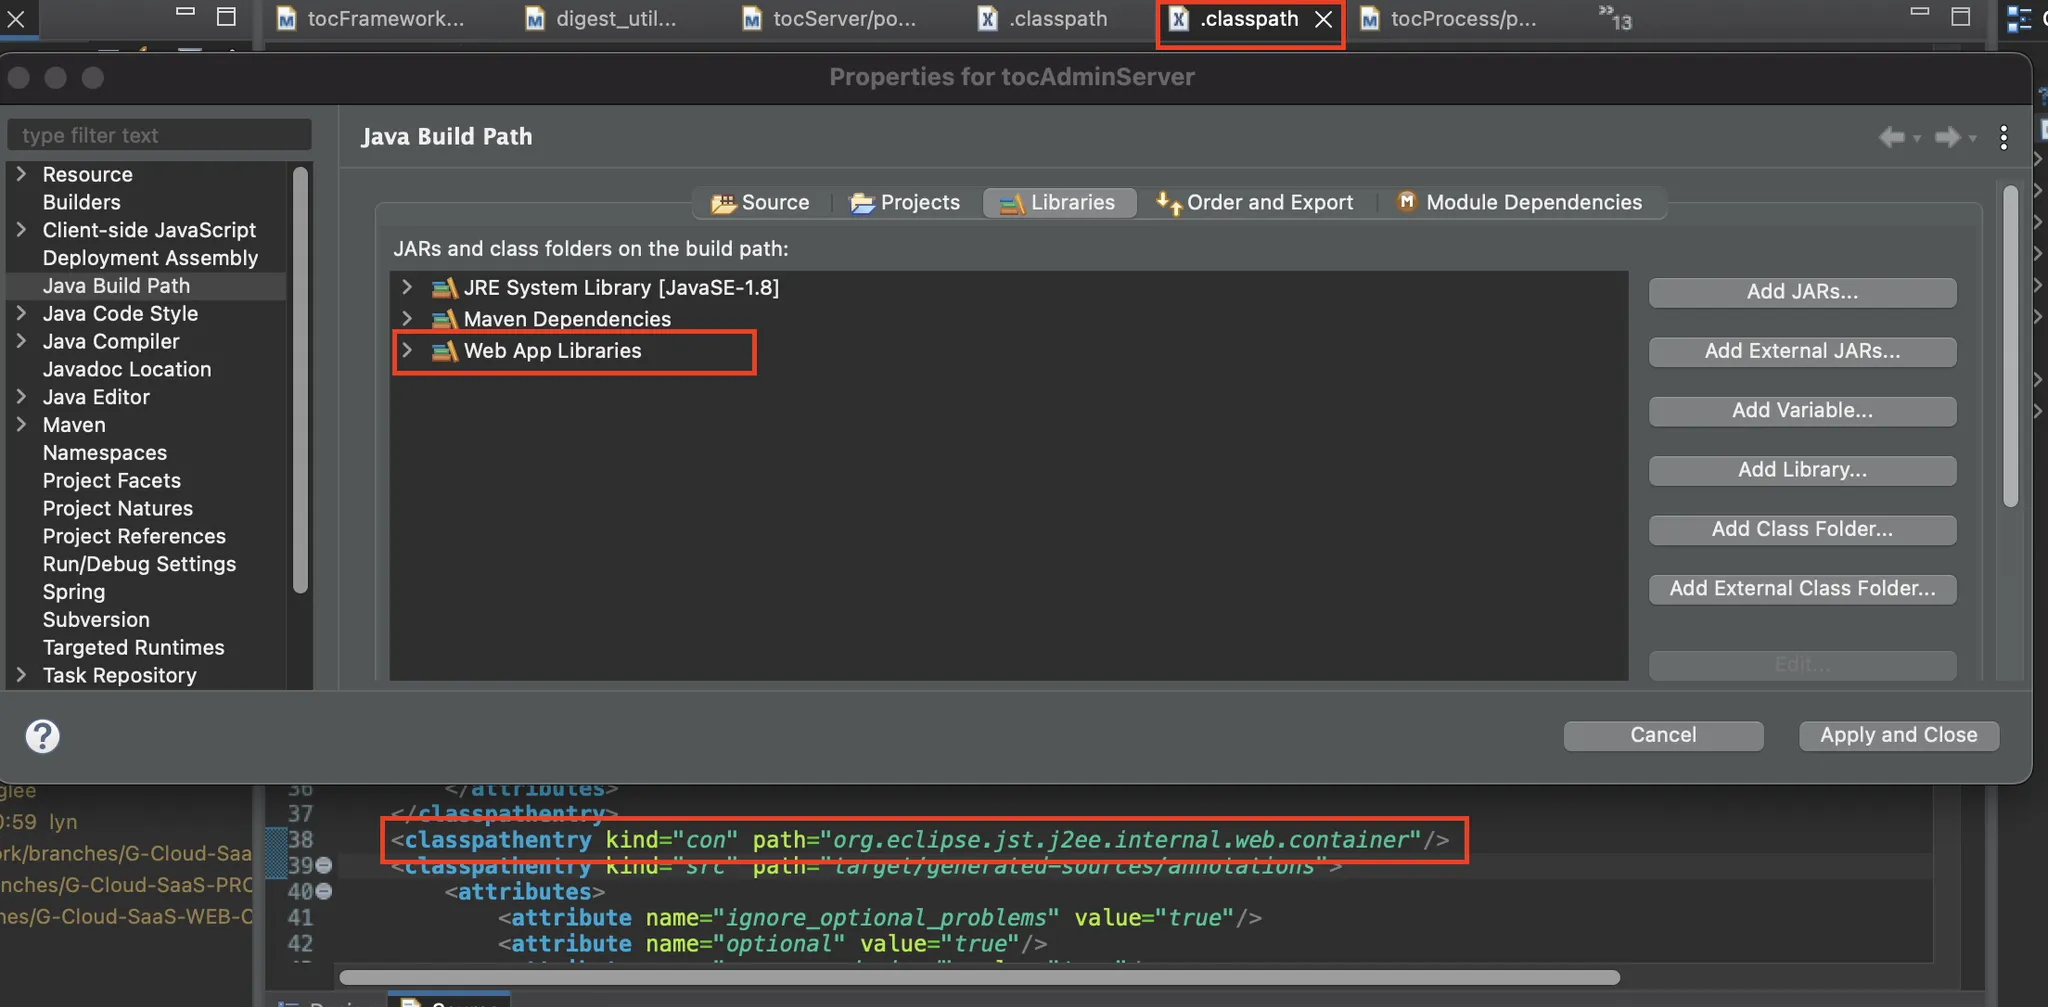Expand the JRE System Library node
This screenshot has height=1007, width=2048.
tap(407, 288)
